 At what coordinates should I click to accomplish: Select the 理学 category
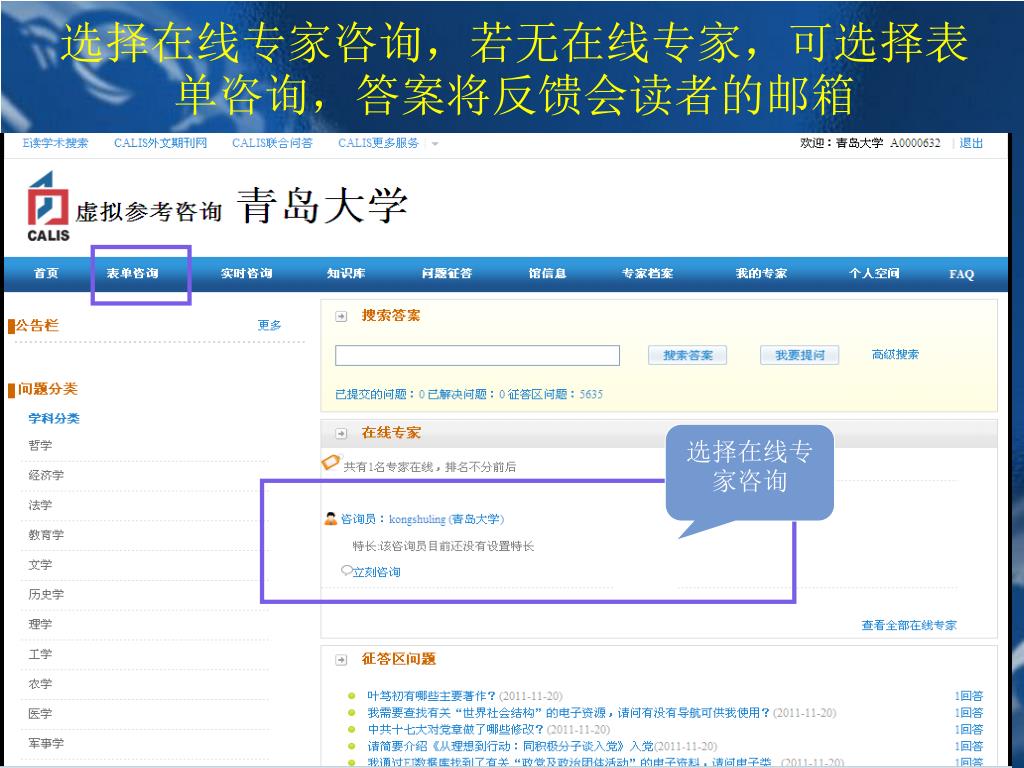coord(40,624)
